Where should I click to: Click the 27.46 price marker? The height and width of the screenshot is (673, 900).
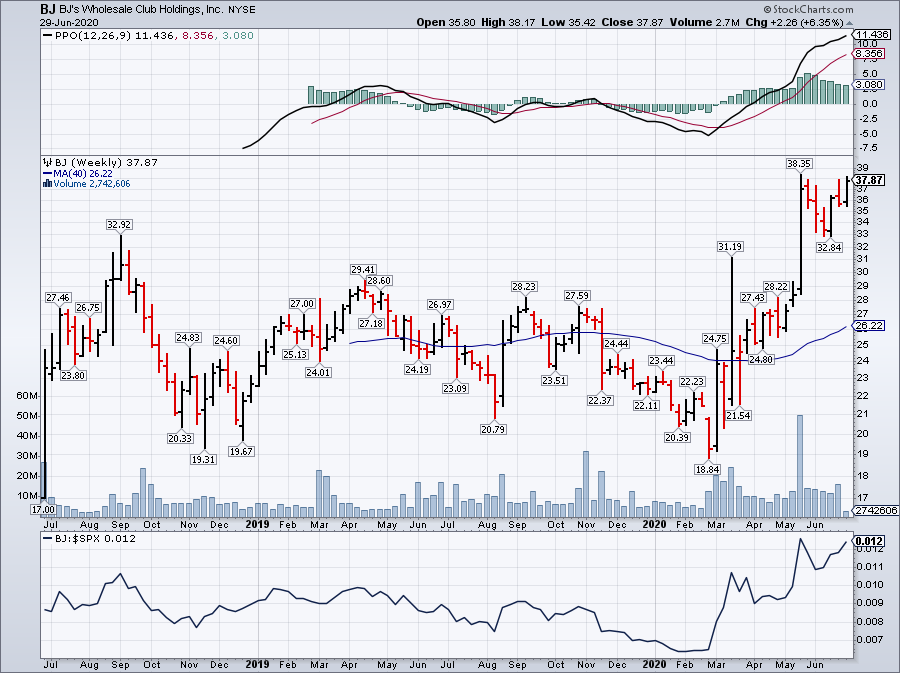pos(58,297)
